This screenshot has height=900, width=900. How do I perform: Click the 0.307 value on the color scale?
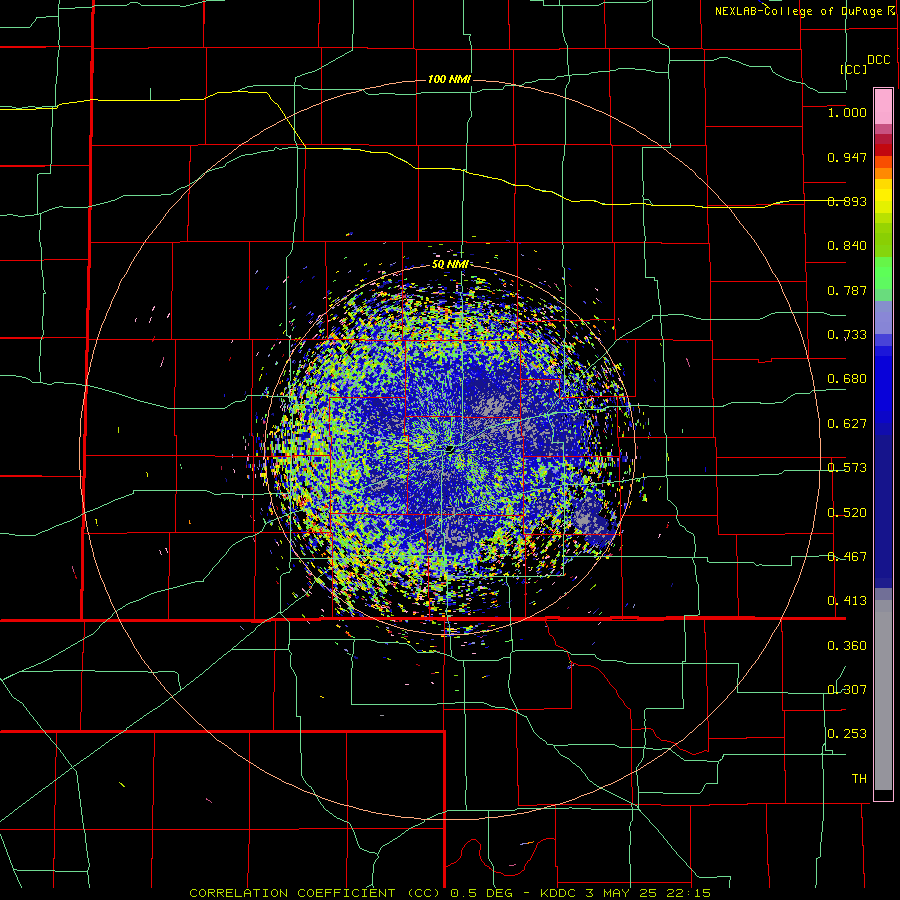(847, 690)
